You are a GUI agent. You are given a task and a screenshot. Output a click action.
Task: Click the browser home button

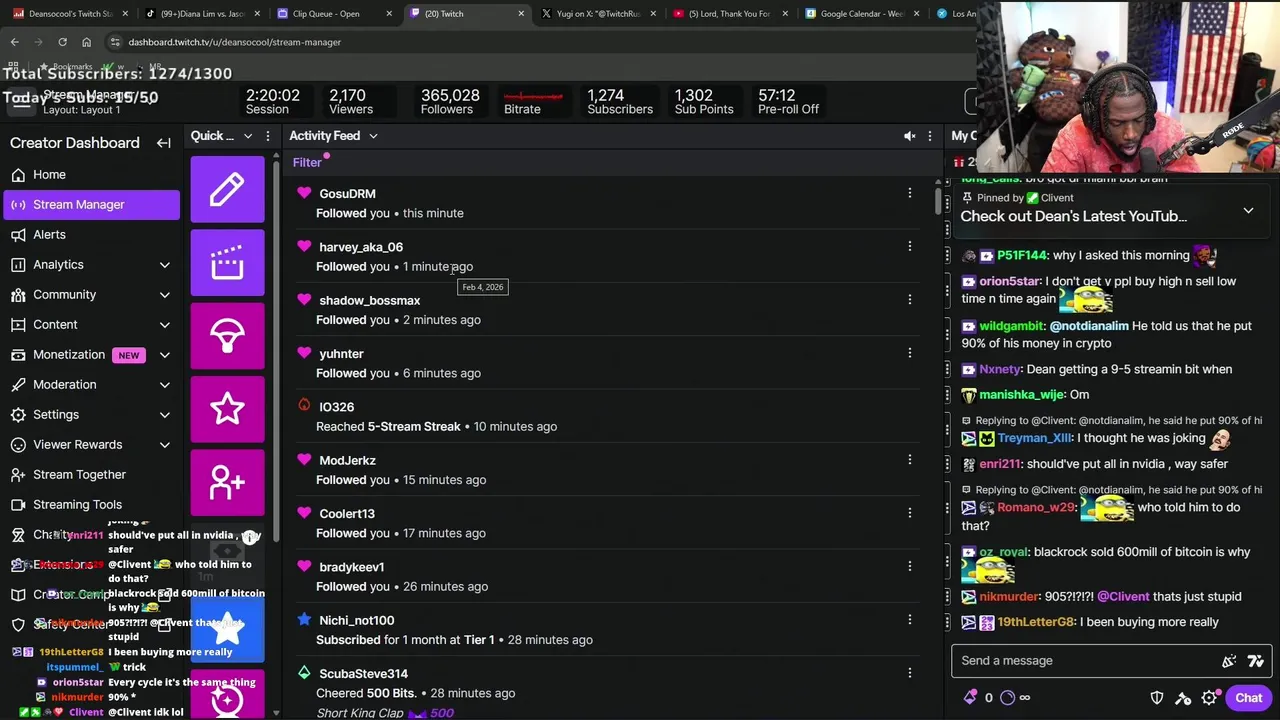[86, 42]
